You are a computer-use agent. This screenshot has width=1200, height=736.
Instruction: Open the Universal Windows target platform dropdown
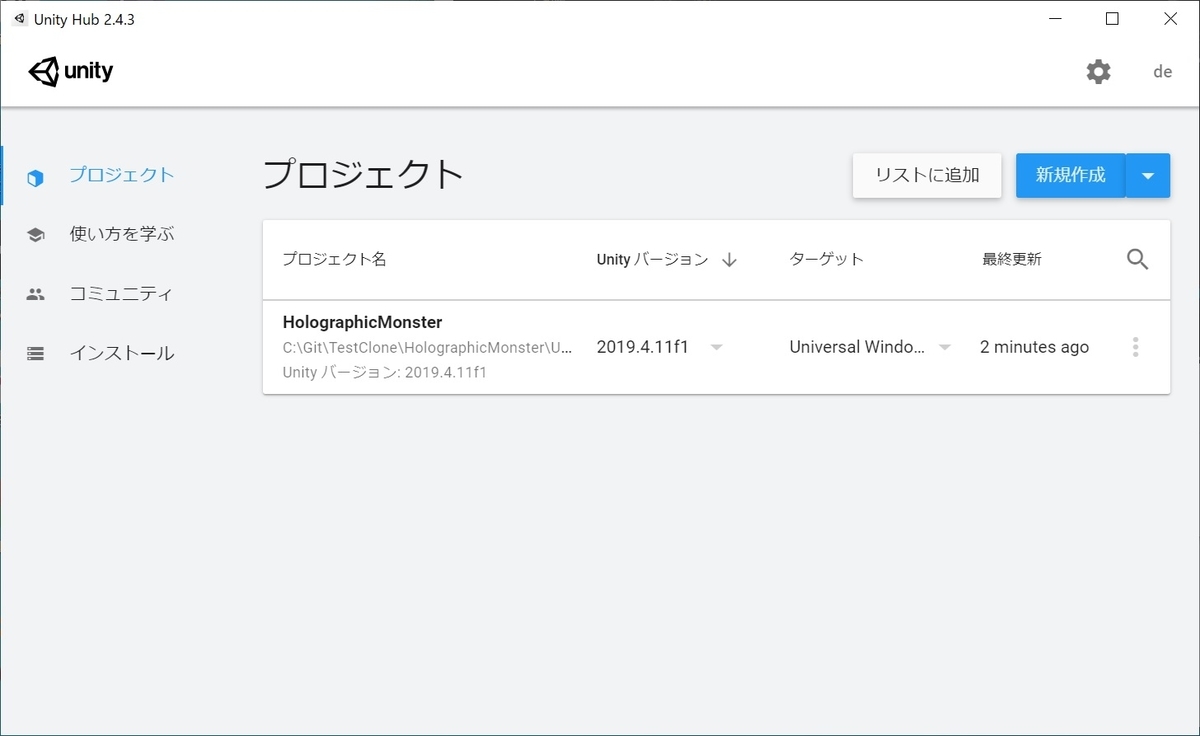944,346
